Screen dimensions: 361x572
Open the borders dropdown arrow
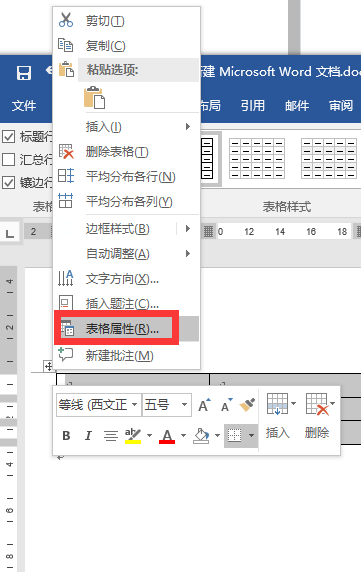point(251,435)
